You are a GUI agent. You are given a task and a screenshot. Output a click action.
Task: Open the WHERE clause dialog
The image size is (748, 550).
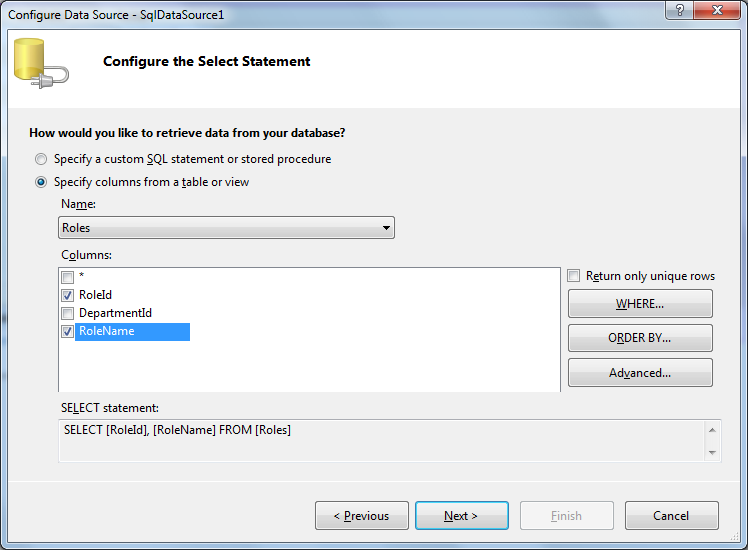pyautogui.click(x=640, y=304)
